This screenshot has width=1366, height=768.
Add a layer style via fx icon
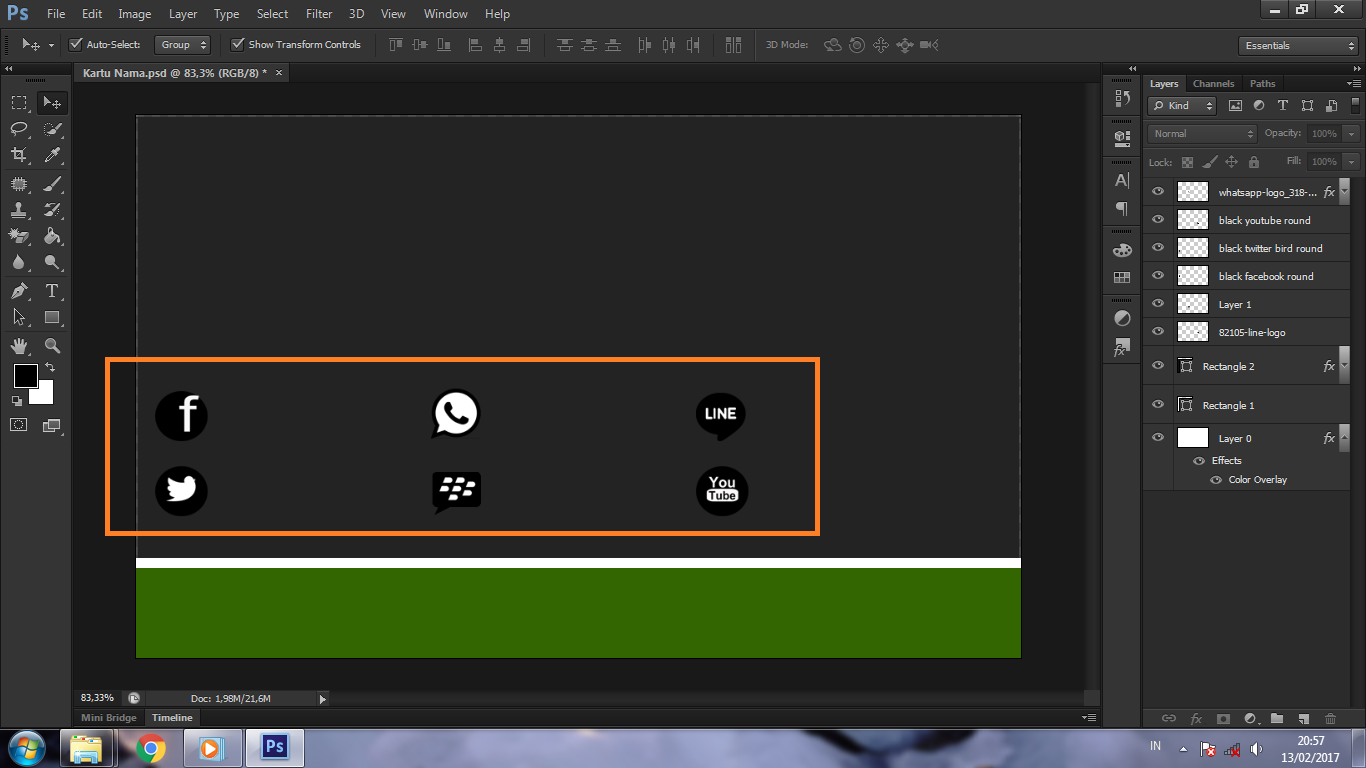click(x=1196, y=718)
